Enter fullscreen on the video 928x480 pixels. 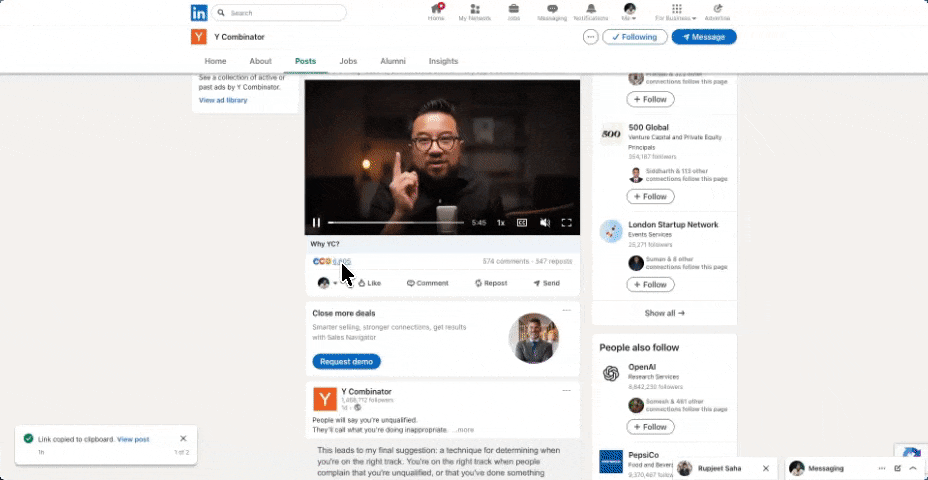(566, 223)
